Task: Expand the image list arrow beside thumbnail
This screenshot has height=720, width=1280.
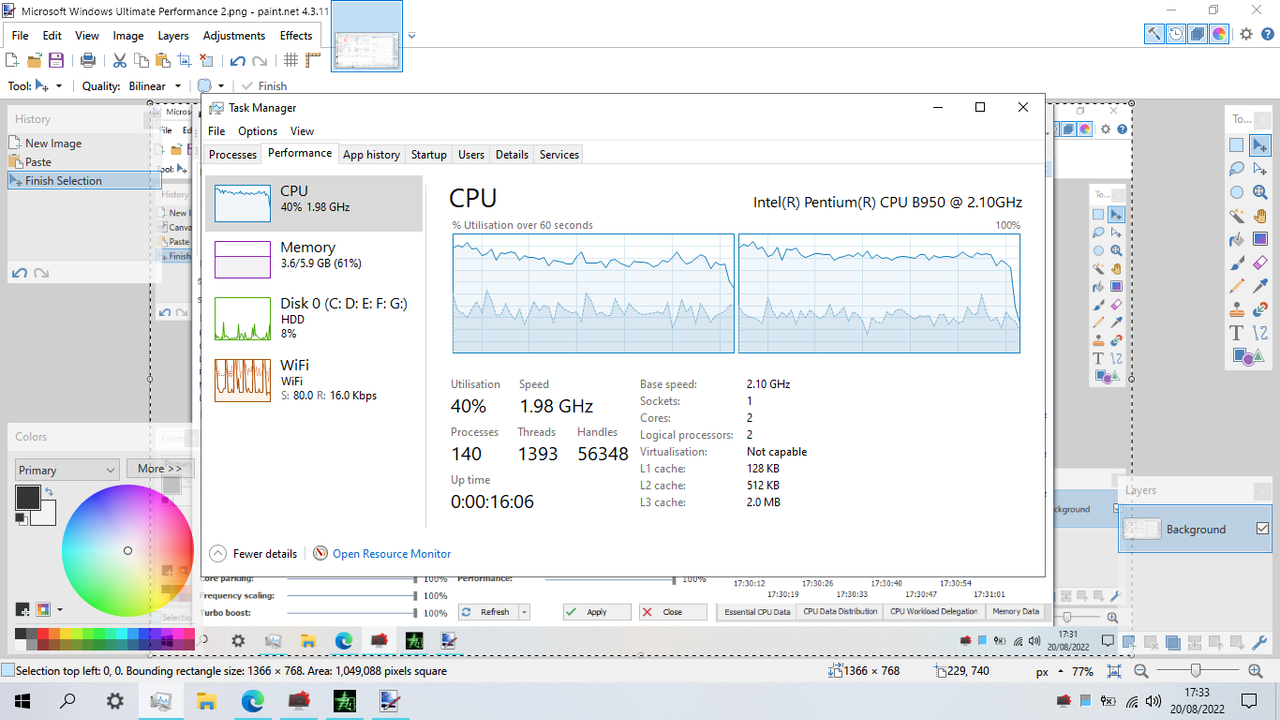Action: [x=412, y=36]
